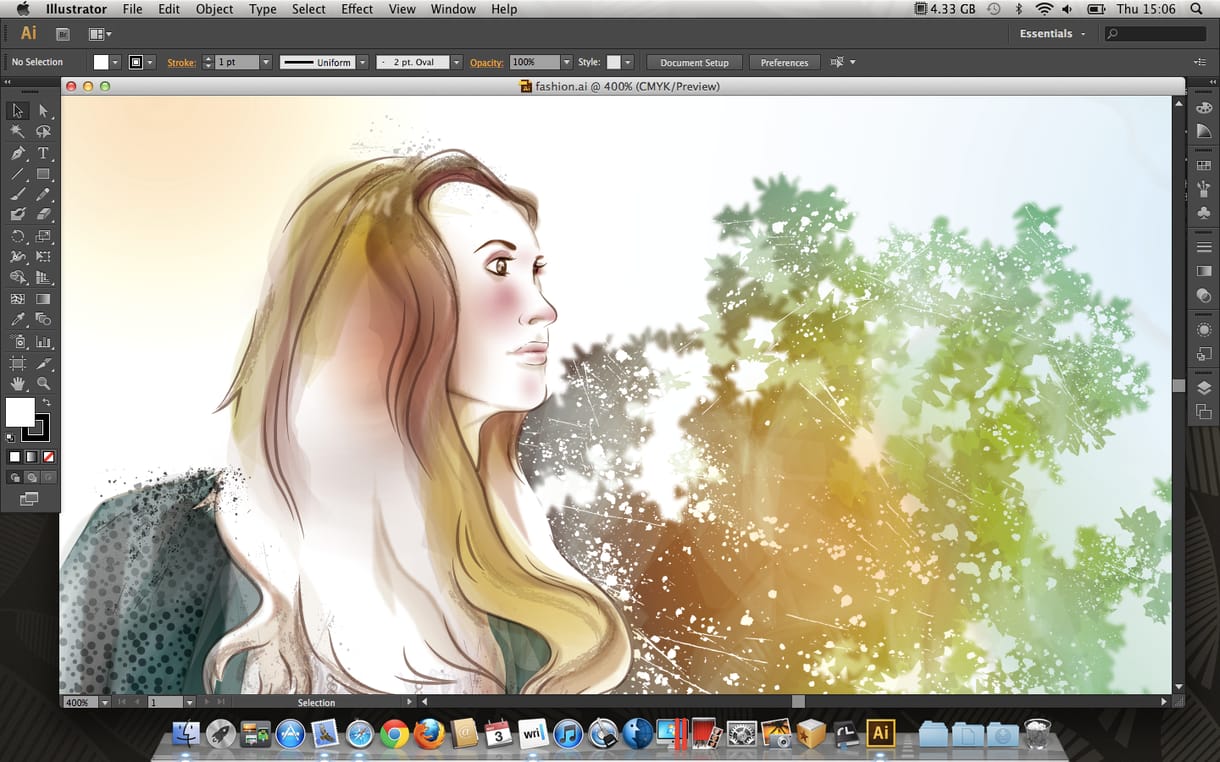Open the Layers panel icon
This screenshot has height=762, width=1220.
click(x=1204, y=388)
